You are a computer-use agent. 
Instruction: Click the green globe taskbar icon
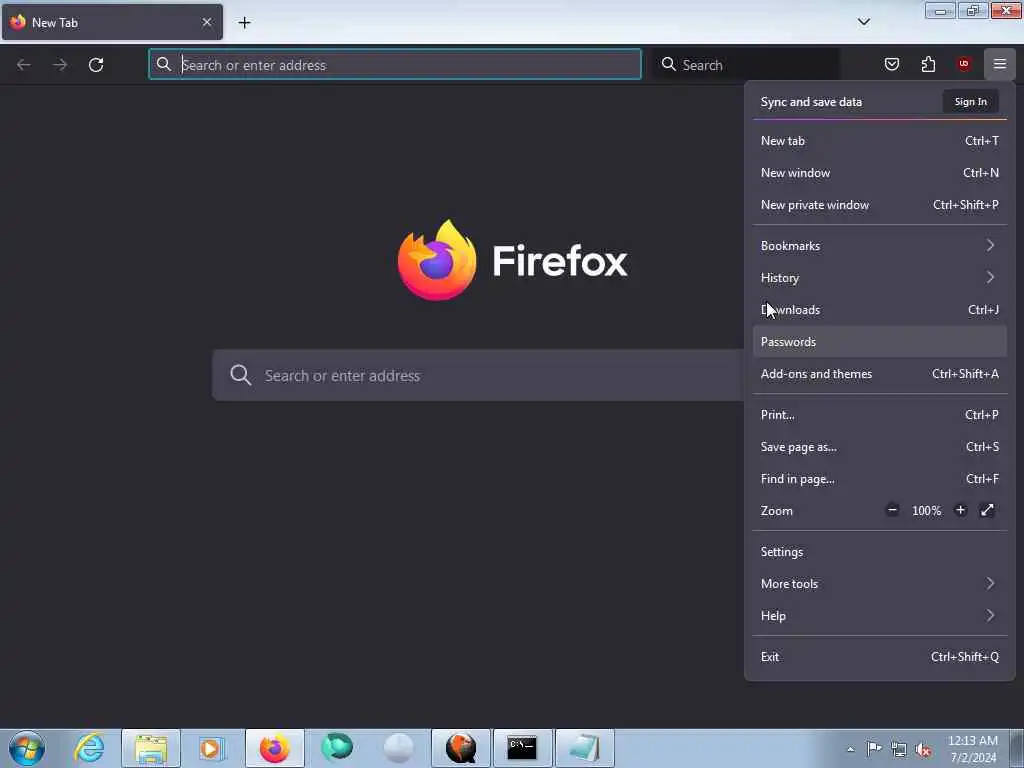click(337, 748)
